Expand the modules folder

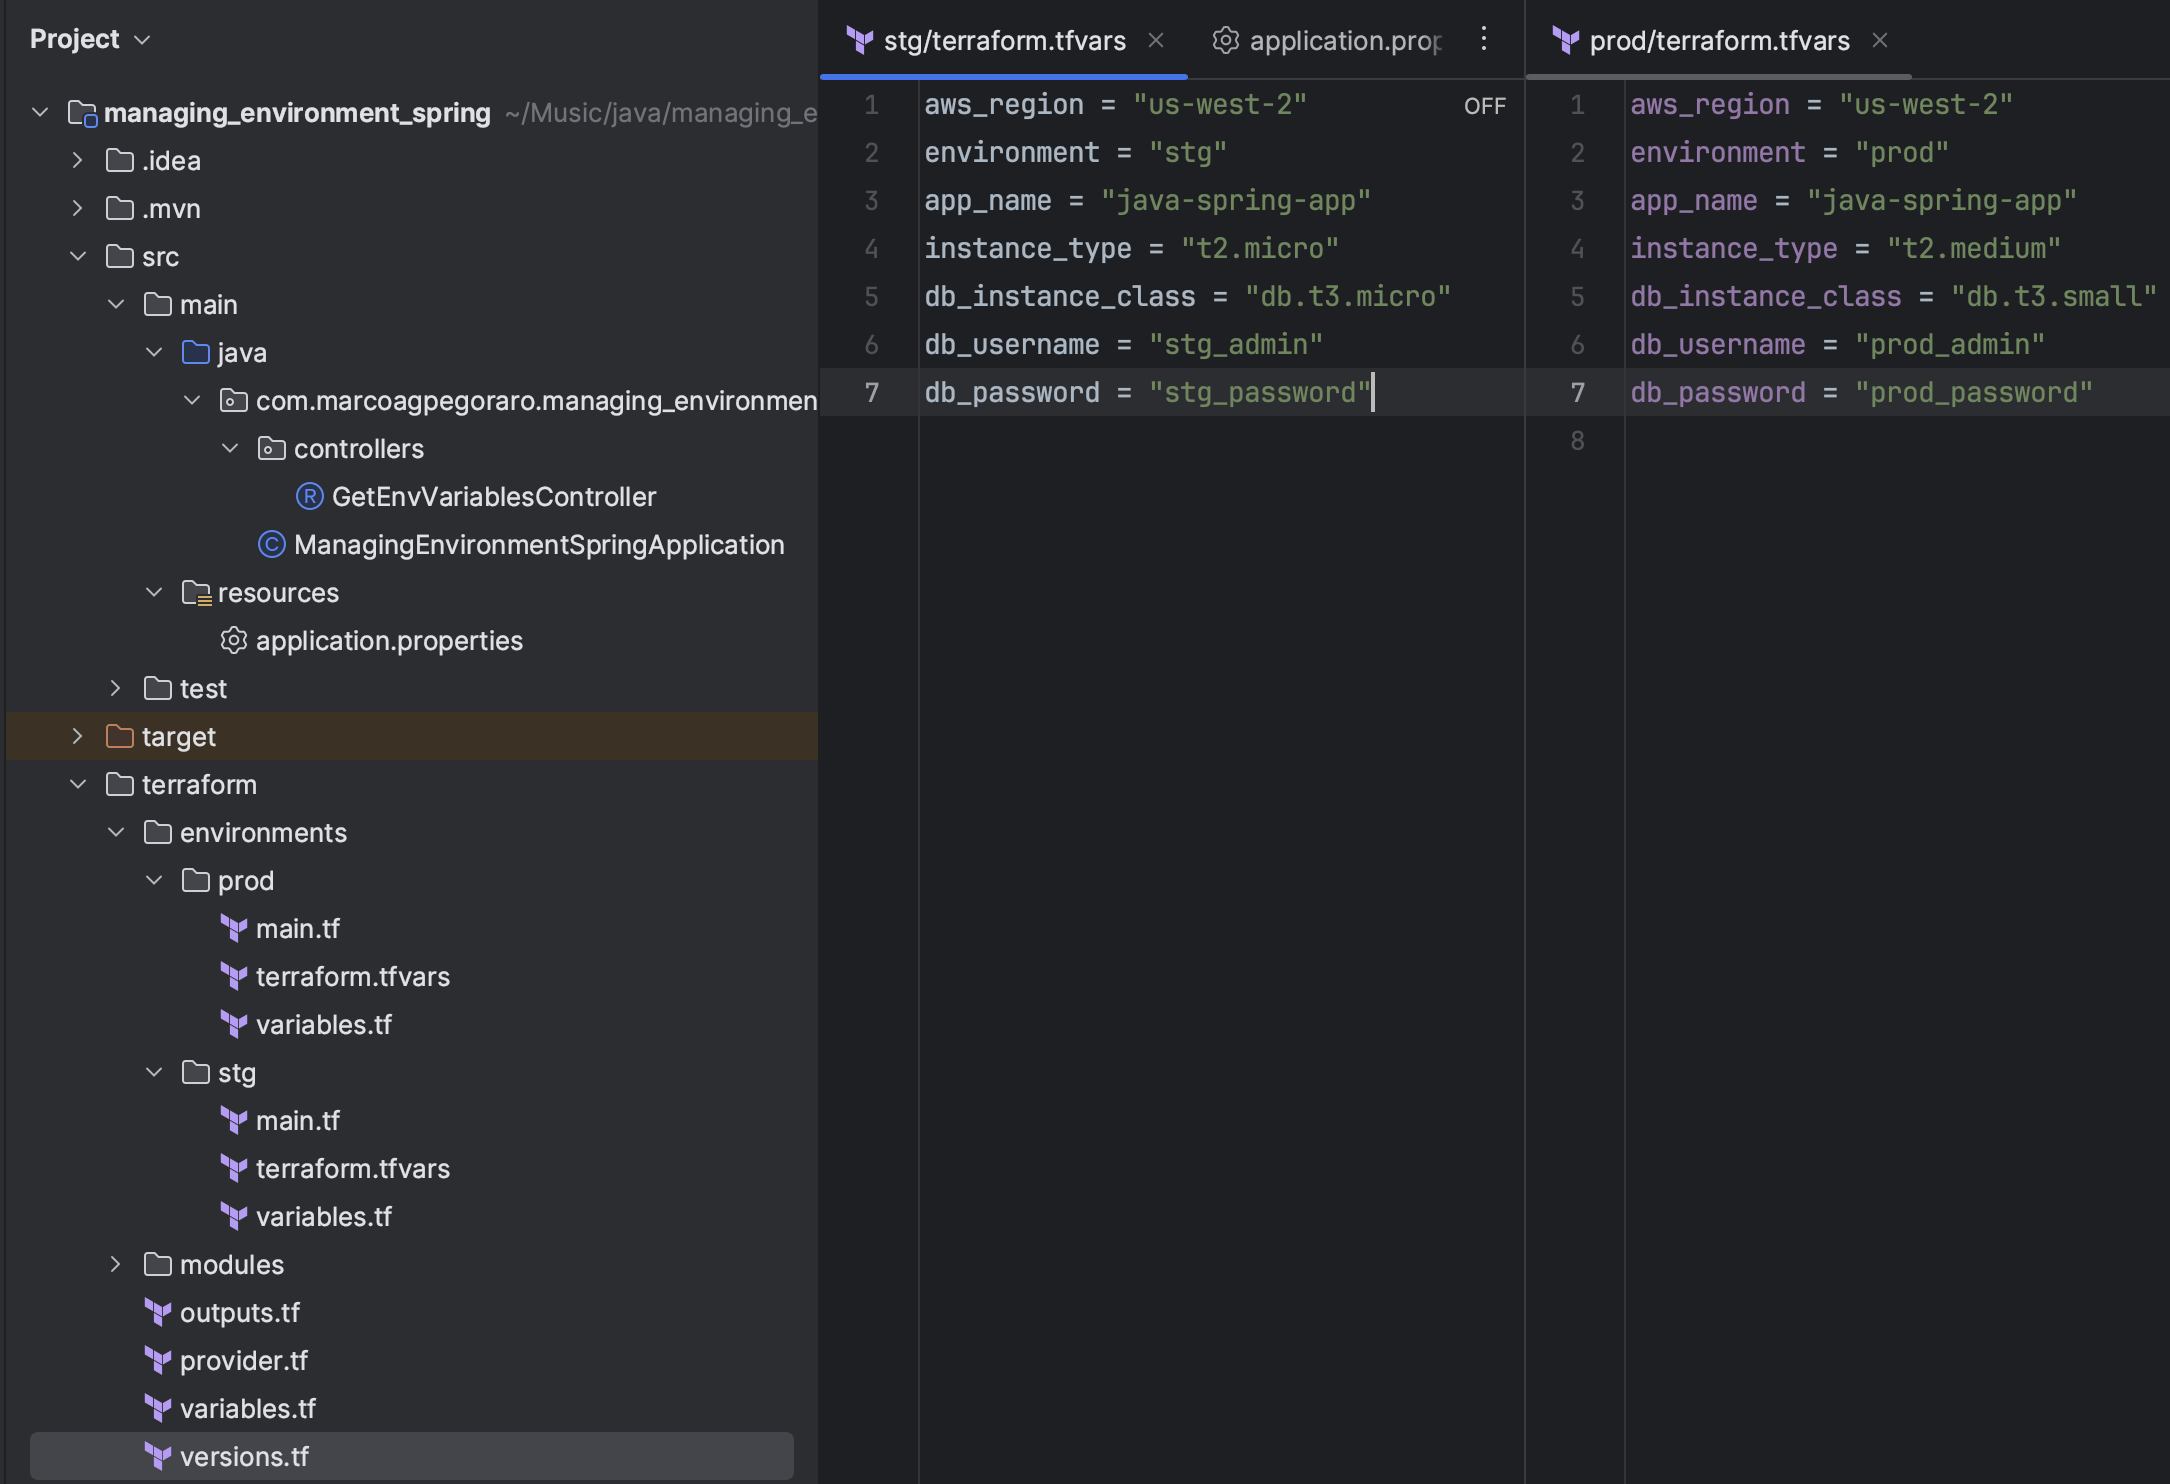tap(116, 1264)
